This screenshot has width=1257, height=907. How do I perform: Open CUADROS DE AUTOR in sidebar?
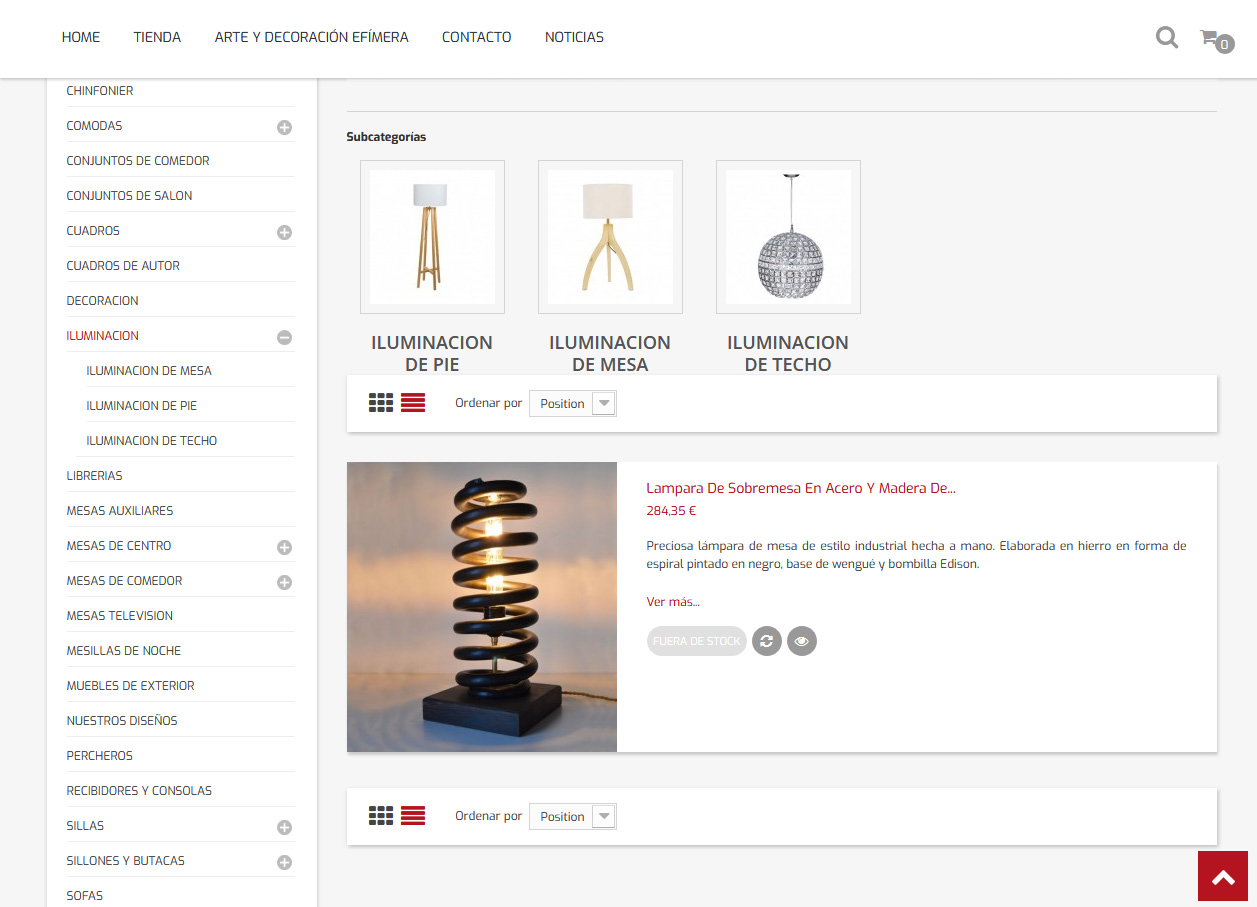pos(123,266)
